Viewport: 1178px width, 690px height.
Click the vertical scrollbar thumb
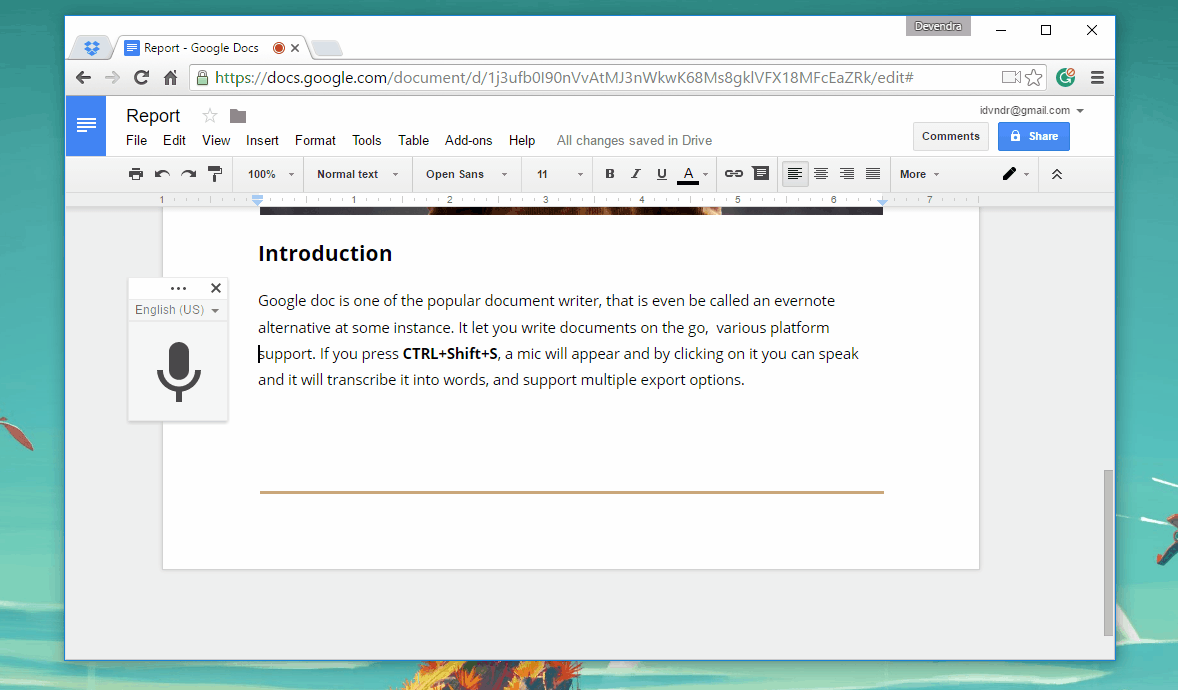coord(1108,552)
